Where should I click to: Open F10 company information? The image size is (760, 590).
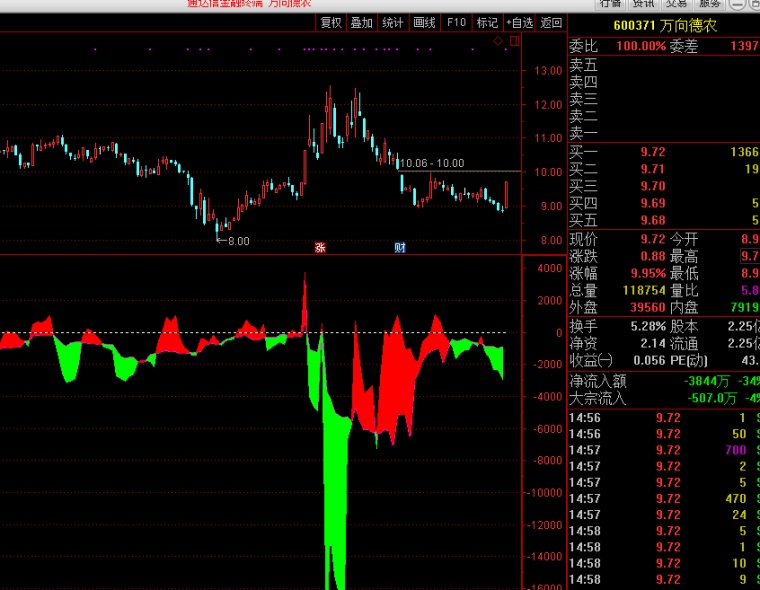coord(456,23)
